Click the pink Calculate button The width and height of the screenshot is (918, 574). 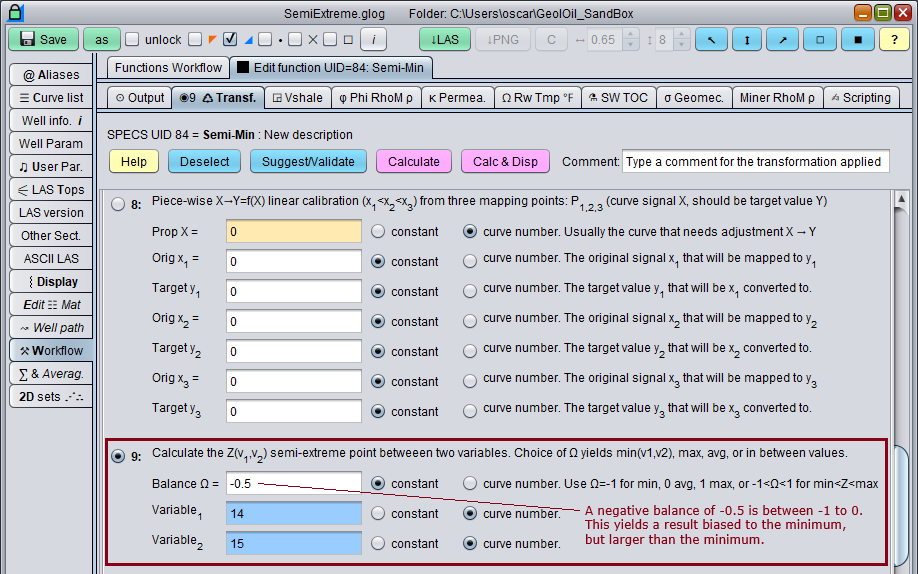click(x=413, y=162)
